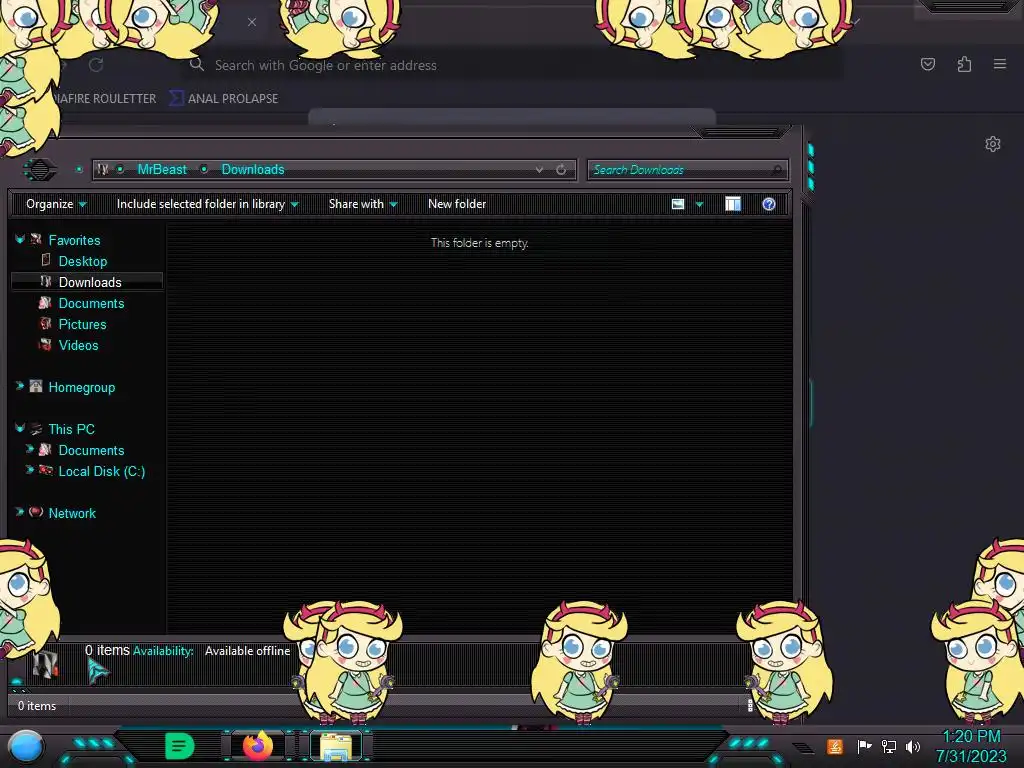Open the volume speaker tray icon
1024x768 pixels.
(913, 746)
